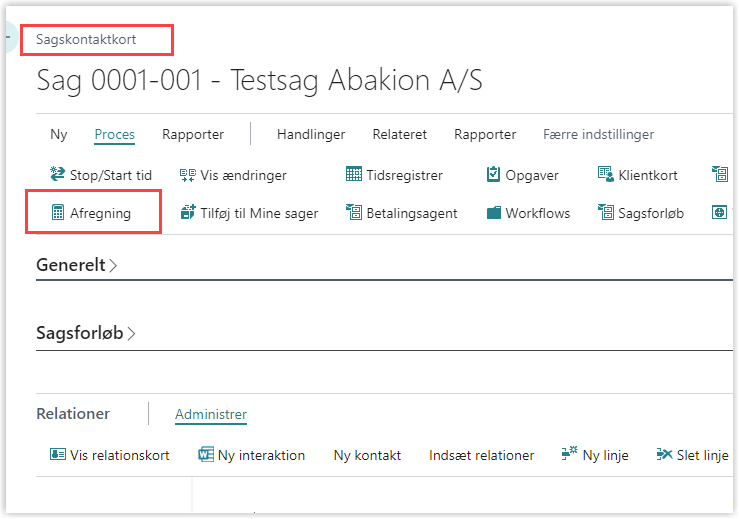This screenshot has height=519, width=739.
Task: Open Vis ændringer action
Action: pos(233,175)
